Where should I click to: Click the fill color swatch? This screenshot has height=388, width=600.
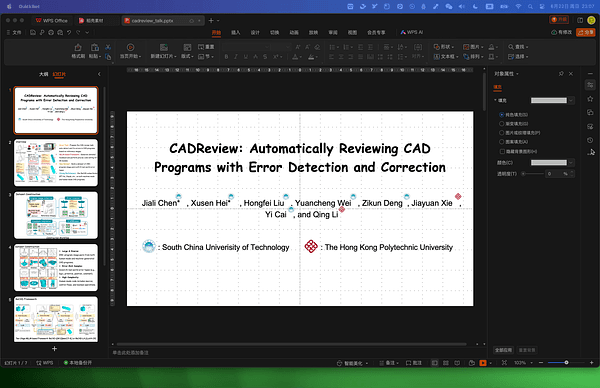549,163
